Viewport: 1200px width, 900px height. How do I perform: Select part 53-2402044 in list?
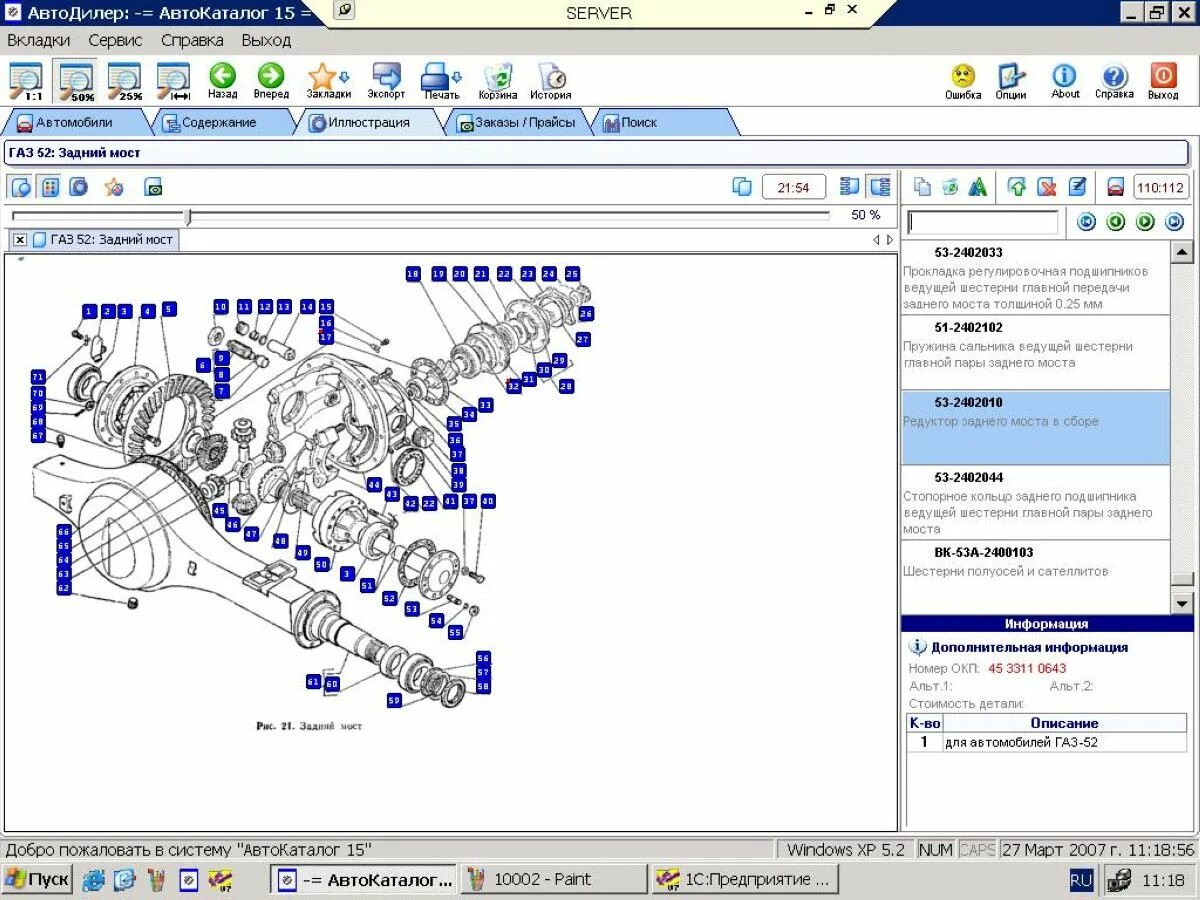click(x=1035, y=503)
